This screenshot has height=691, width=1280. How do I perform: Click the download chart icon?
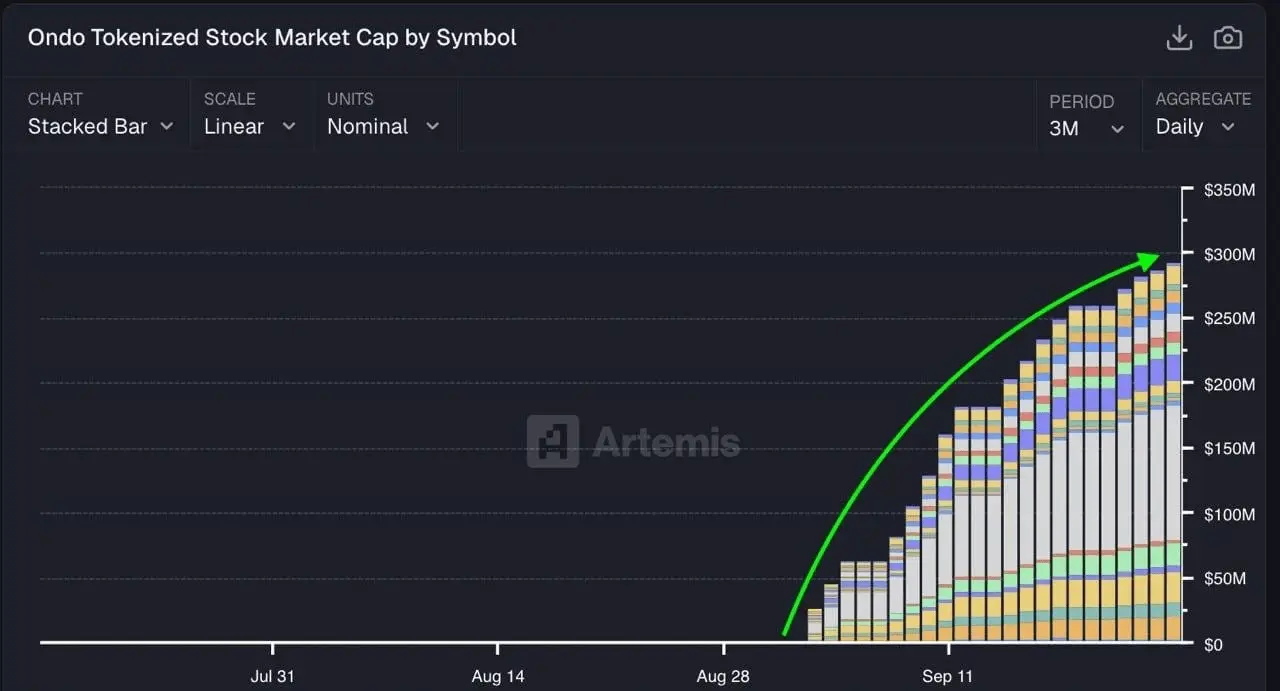click(1180, 38)
